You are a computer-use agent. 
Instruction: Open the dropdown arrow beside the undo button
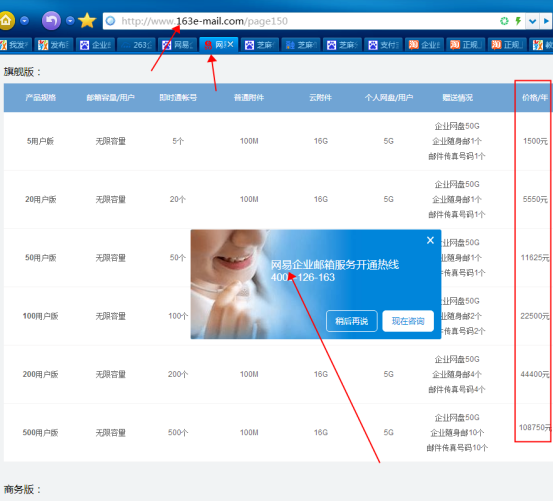coord(70,21)
